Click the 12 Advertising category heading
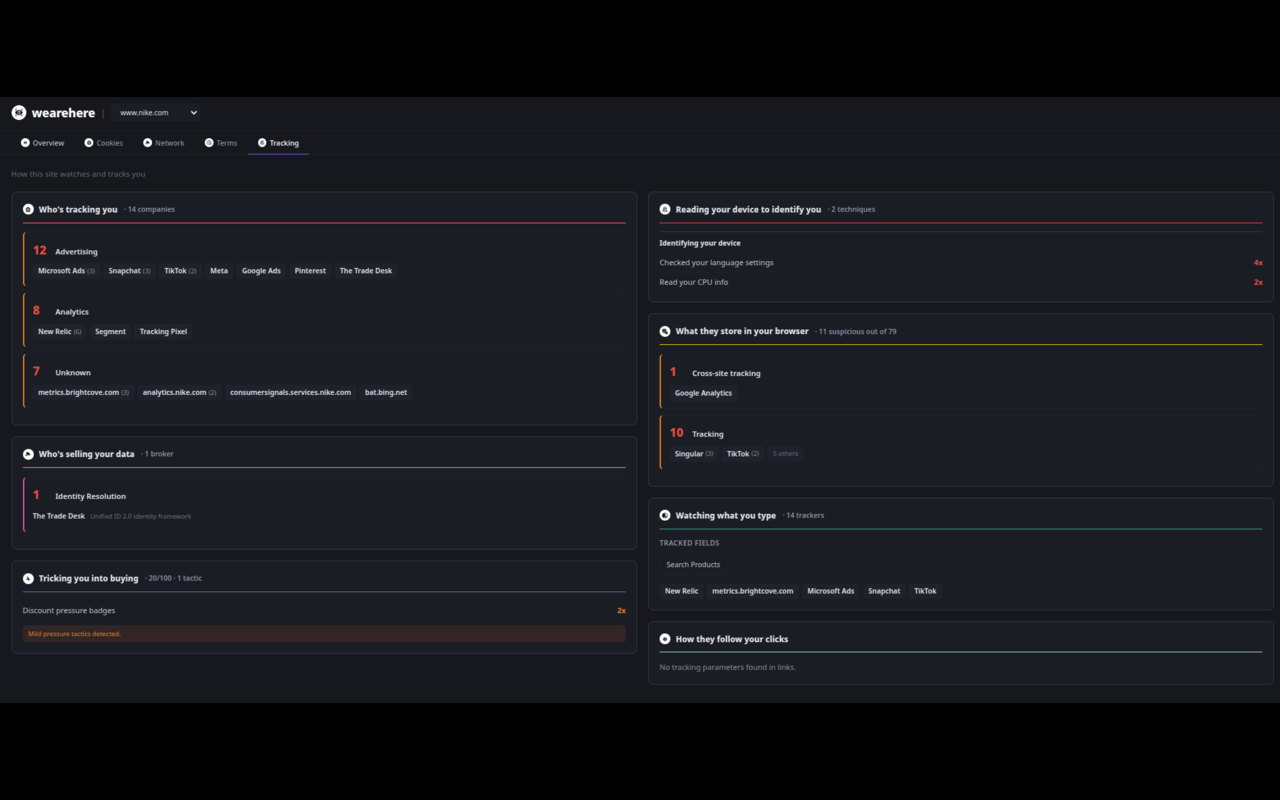This screenshot has width=1280, height=800. (65, 251)
